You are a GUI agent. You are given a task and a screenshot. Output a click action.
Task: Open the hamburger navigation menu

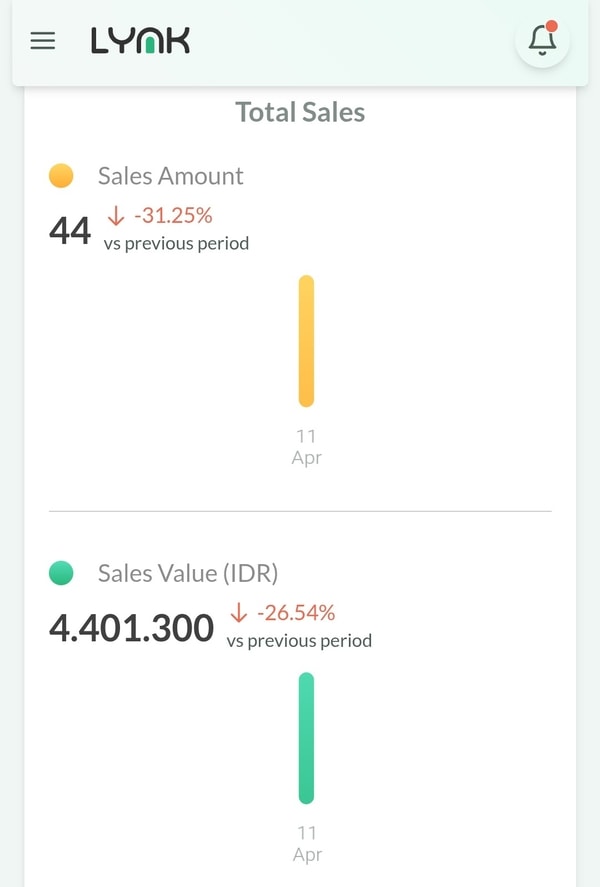[x=43, y=41]
